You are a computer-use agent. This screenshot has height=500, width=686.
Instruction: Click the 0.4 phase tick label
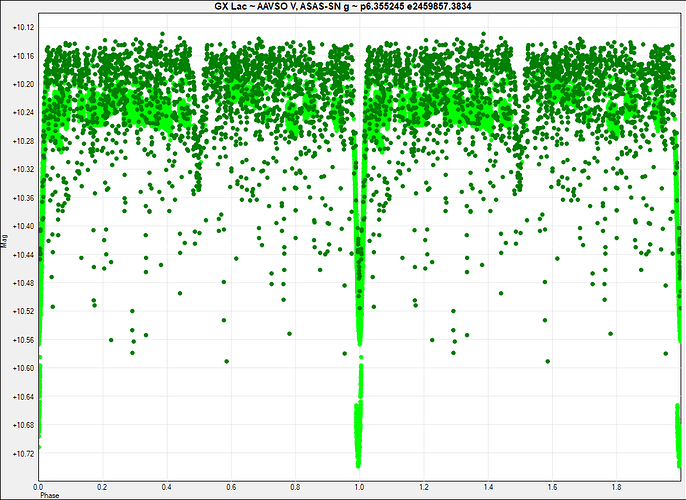click(x=167, y=484)
